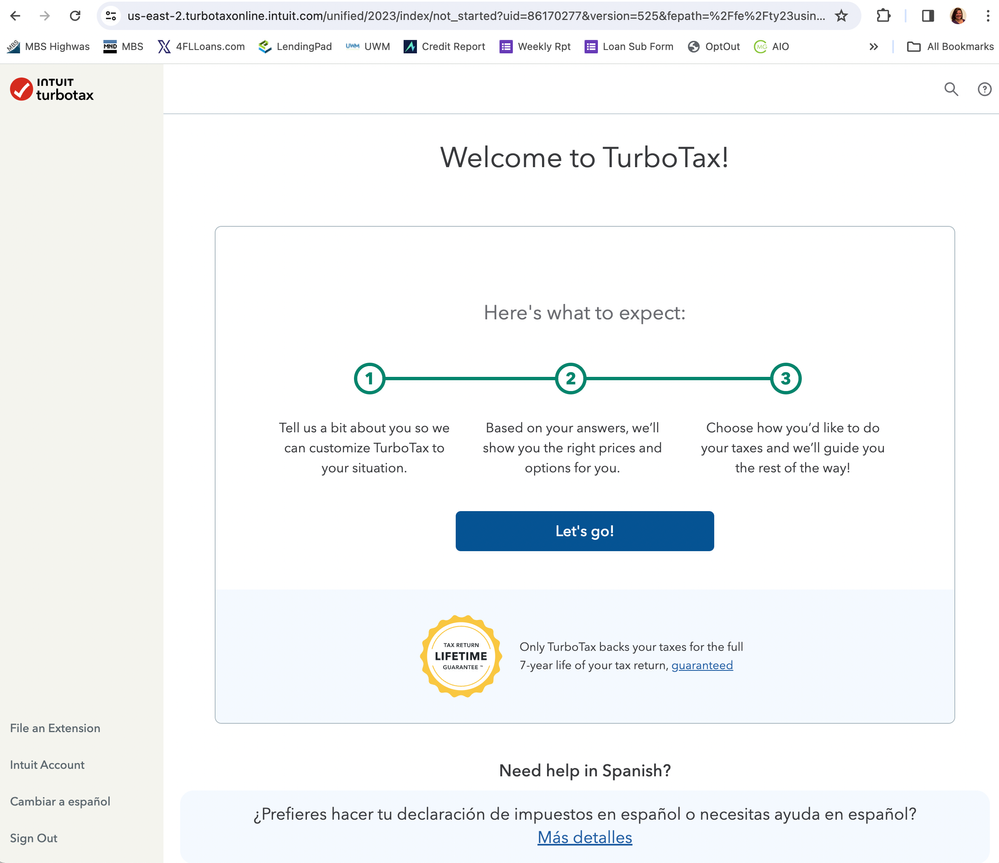
Task: Open TurboTax search magnifier icon
Action: coord(951,89)
